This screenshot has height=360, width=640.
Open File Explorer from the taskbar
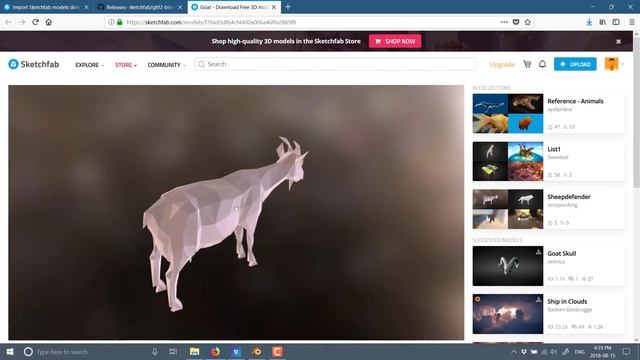pyautogui.click(x=195, y=351)
